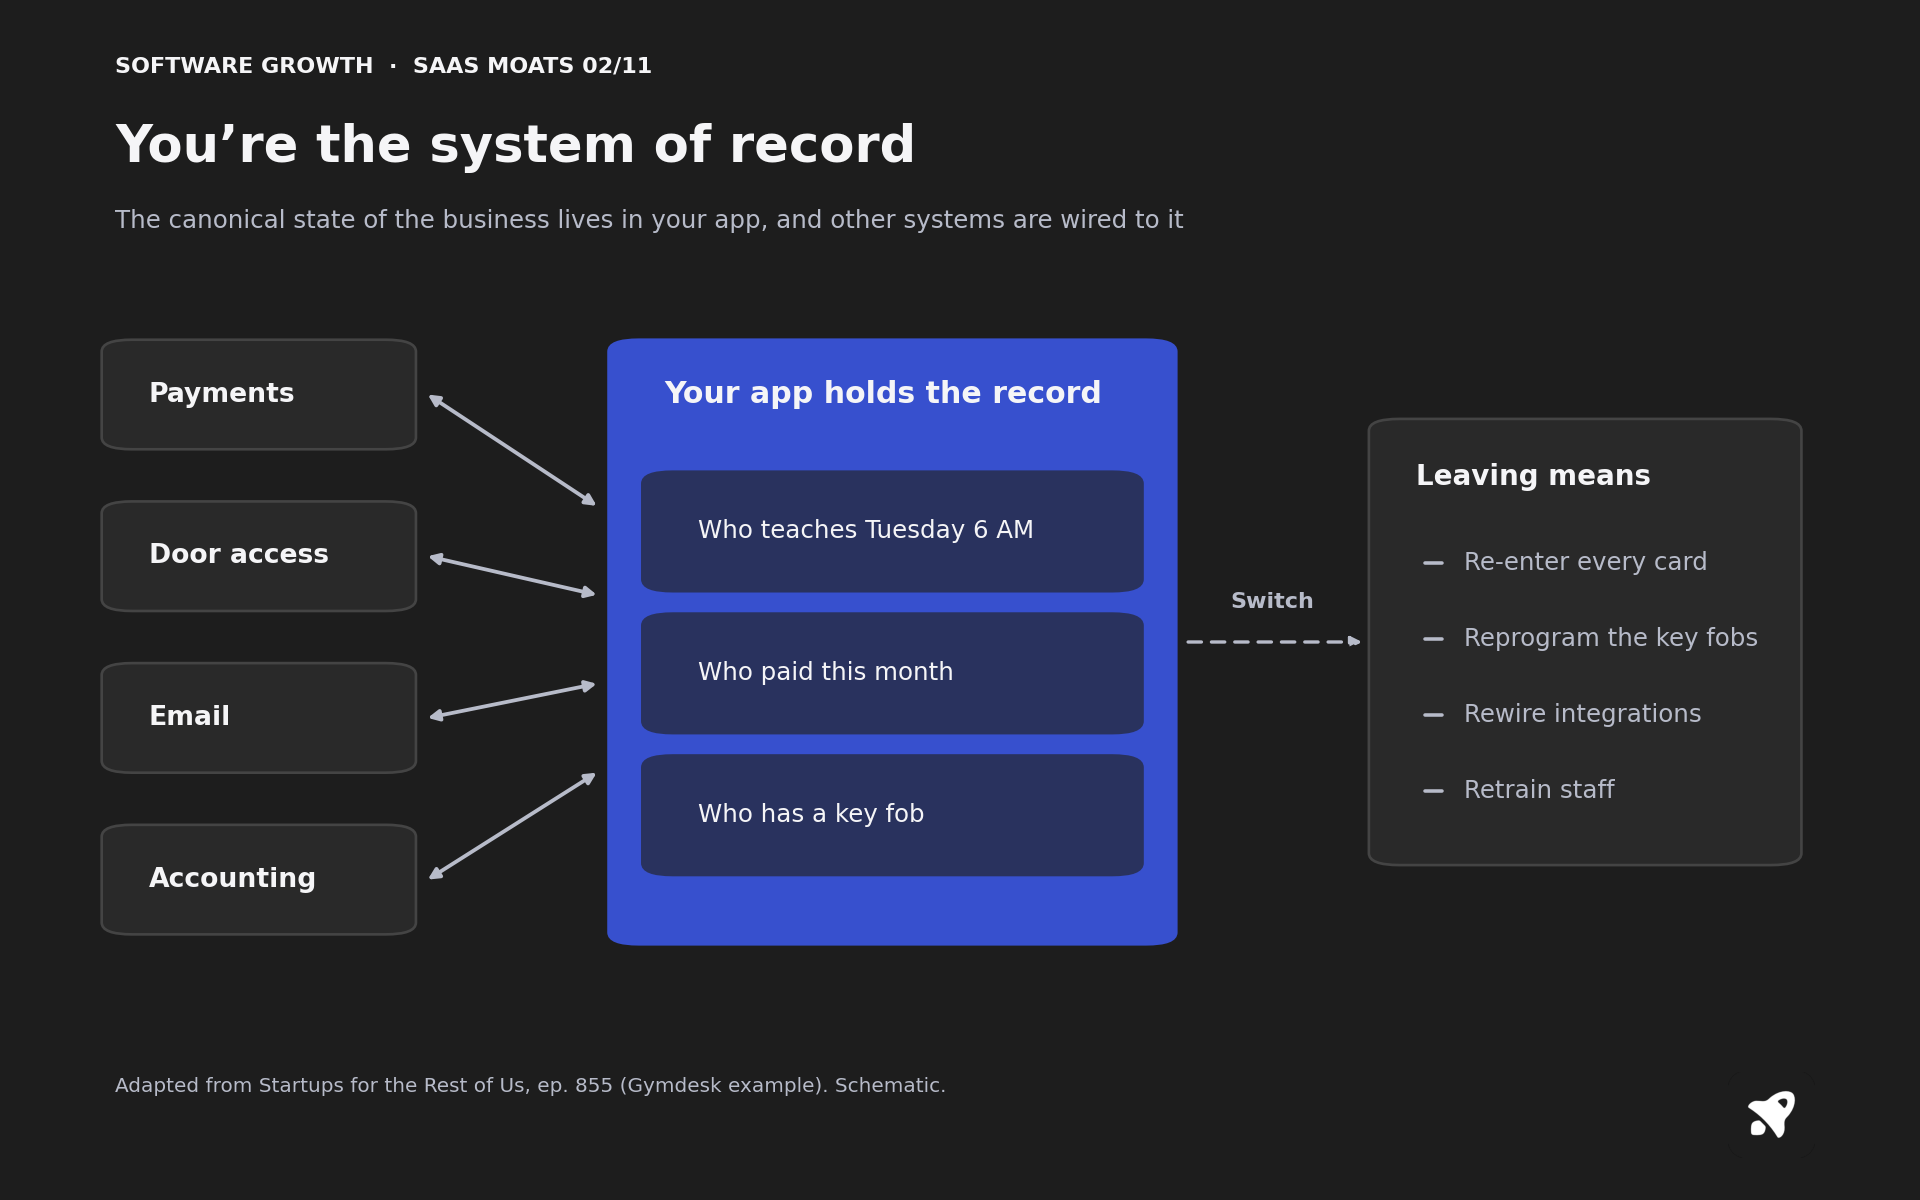Screen dimensions: 1920x1200
Task: Click the Email box
Action: (259, 718)
